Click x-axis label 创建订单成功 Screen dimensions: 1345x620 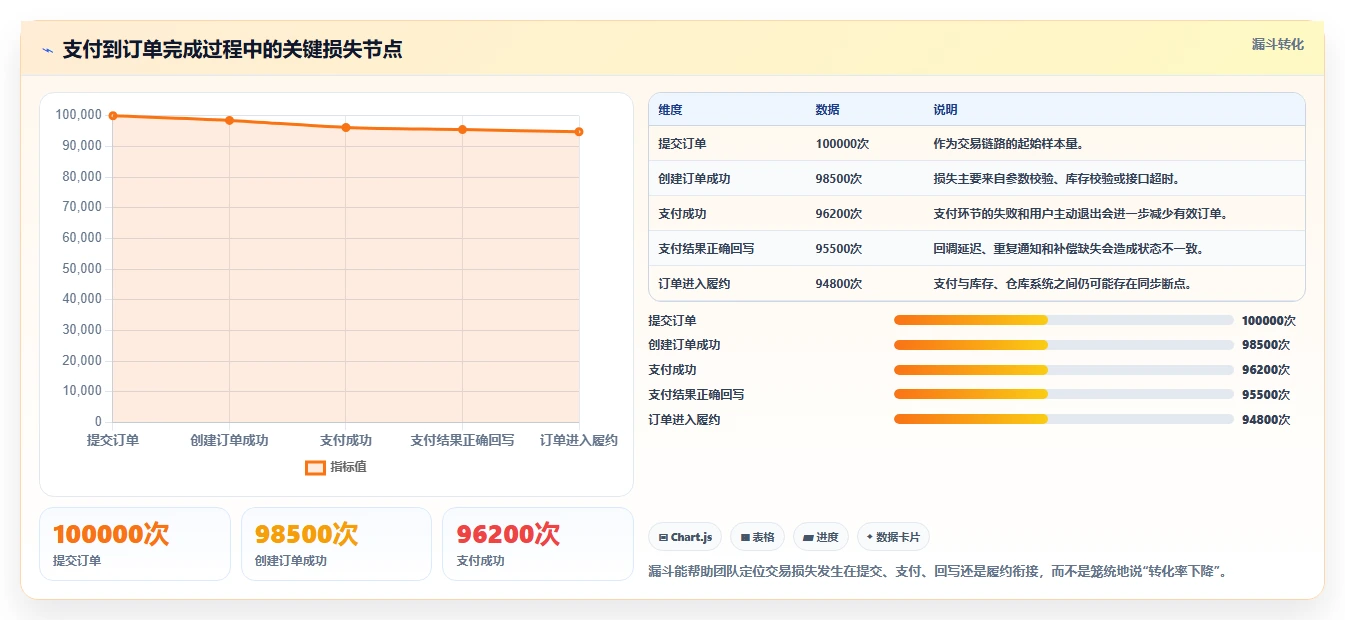pos(229,440)
